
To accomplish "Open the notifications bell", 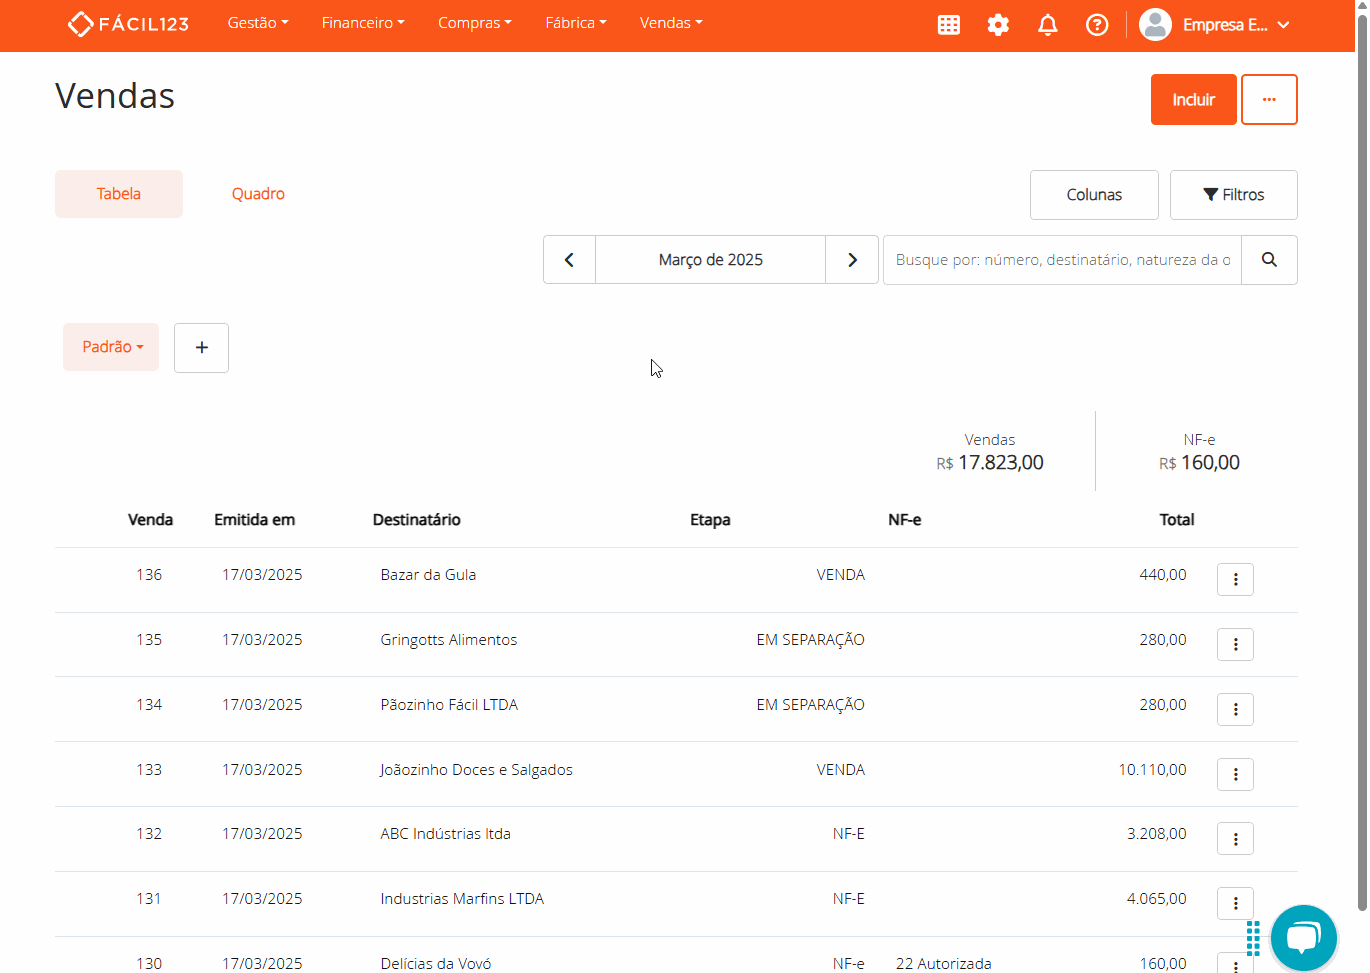I will coord(1047,24).
